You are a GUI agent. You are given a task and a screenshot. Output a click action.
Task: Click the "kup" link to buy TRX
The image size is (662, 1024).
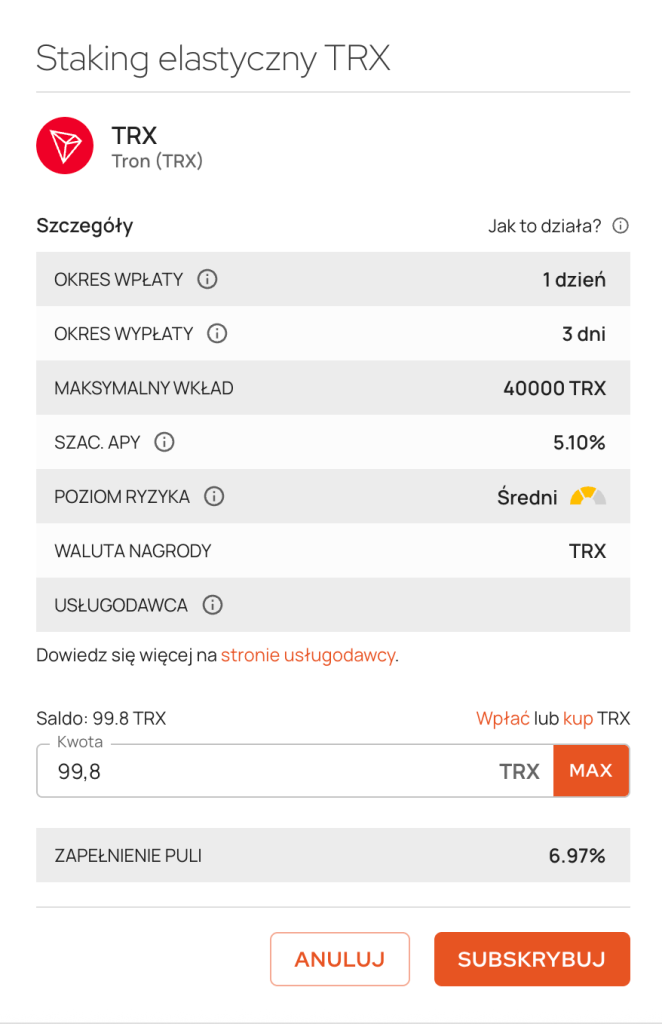pyautogui.click(x=578, y=718)
